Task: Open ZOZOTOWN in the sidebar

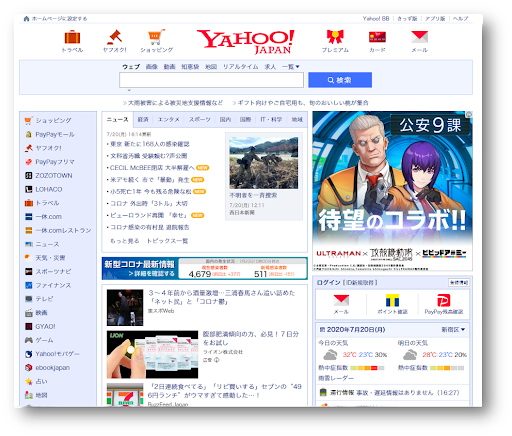Action: (54, 175)
